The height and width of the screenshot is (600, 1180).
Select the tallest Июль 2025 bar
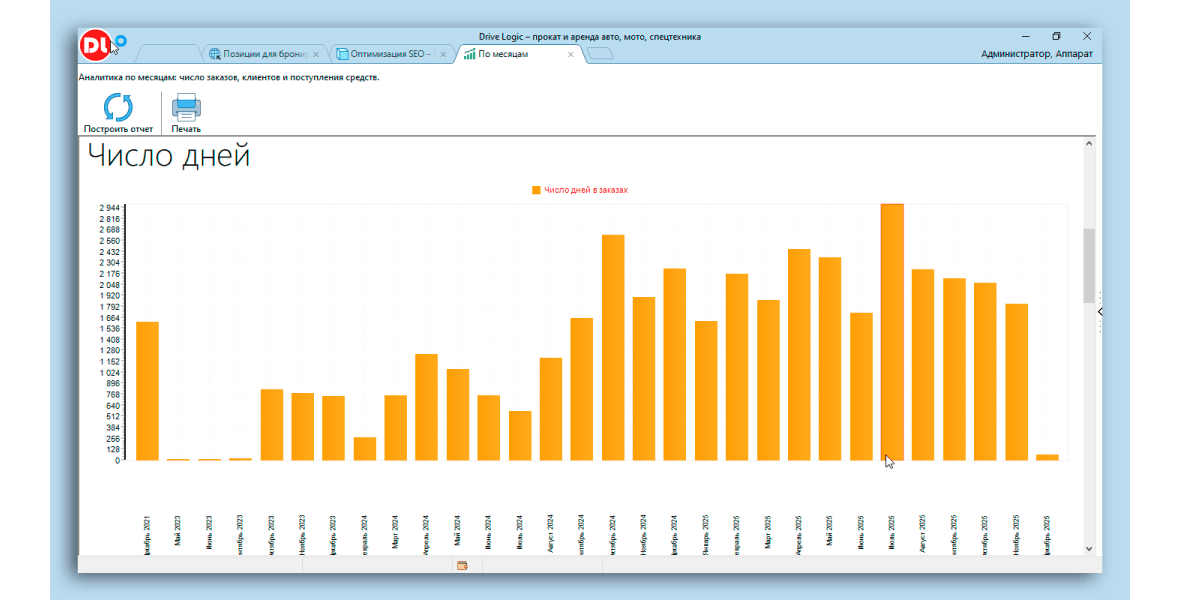pos(892,331)
